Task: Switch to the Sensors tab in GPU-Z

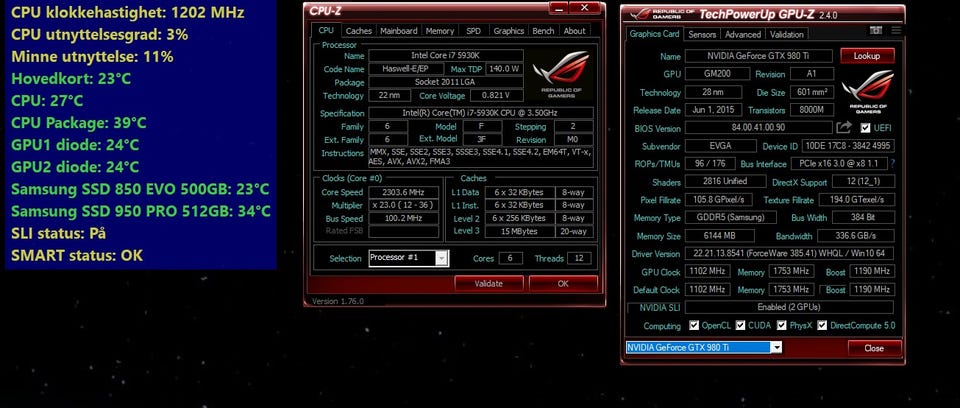Action: click(702, 34)
